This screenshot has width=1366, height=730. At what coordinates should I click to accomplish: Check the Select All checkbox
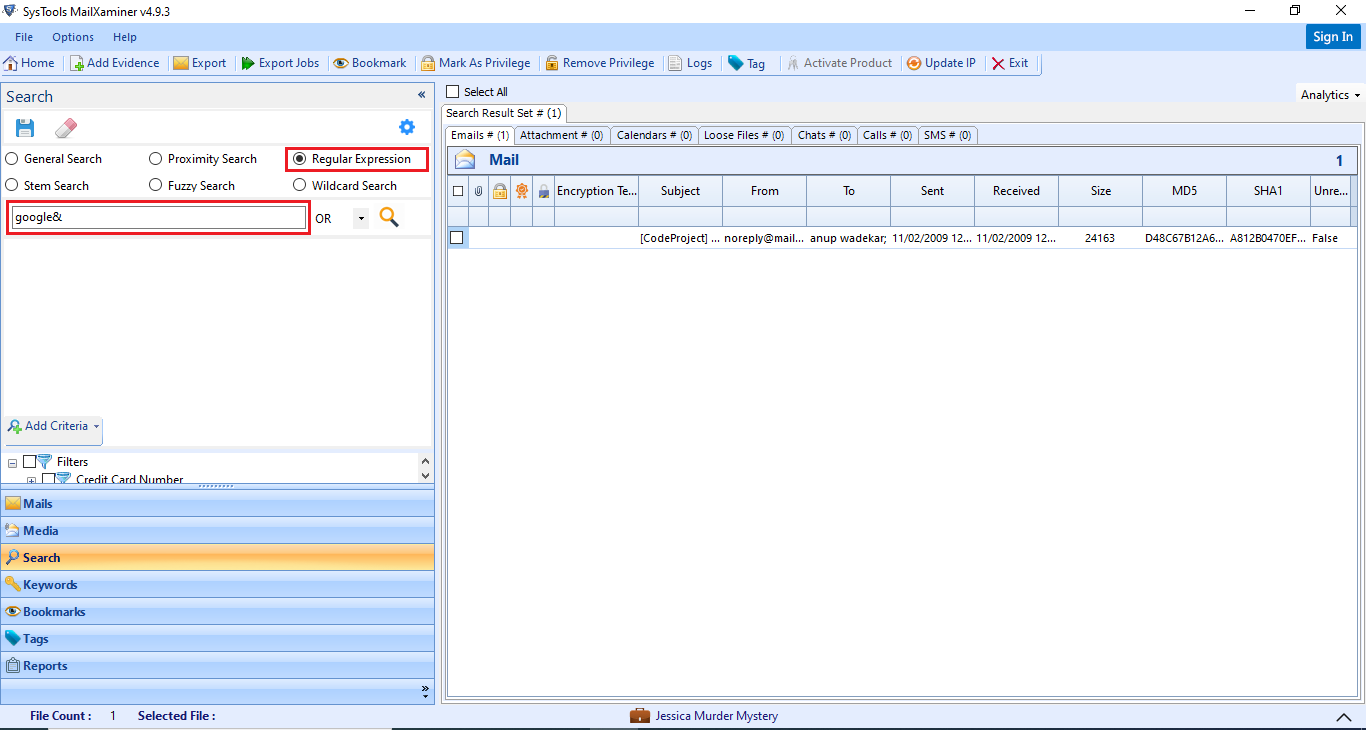point(451,90)
